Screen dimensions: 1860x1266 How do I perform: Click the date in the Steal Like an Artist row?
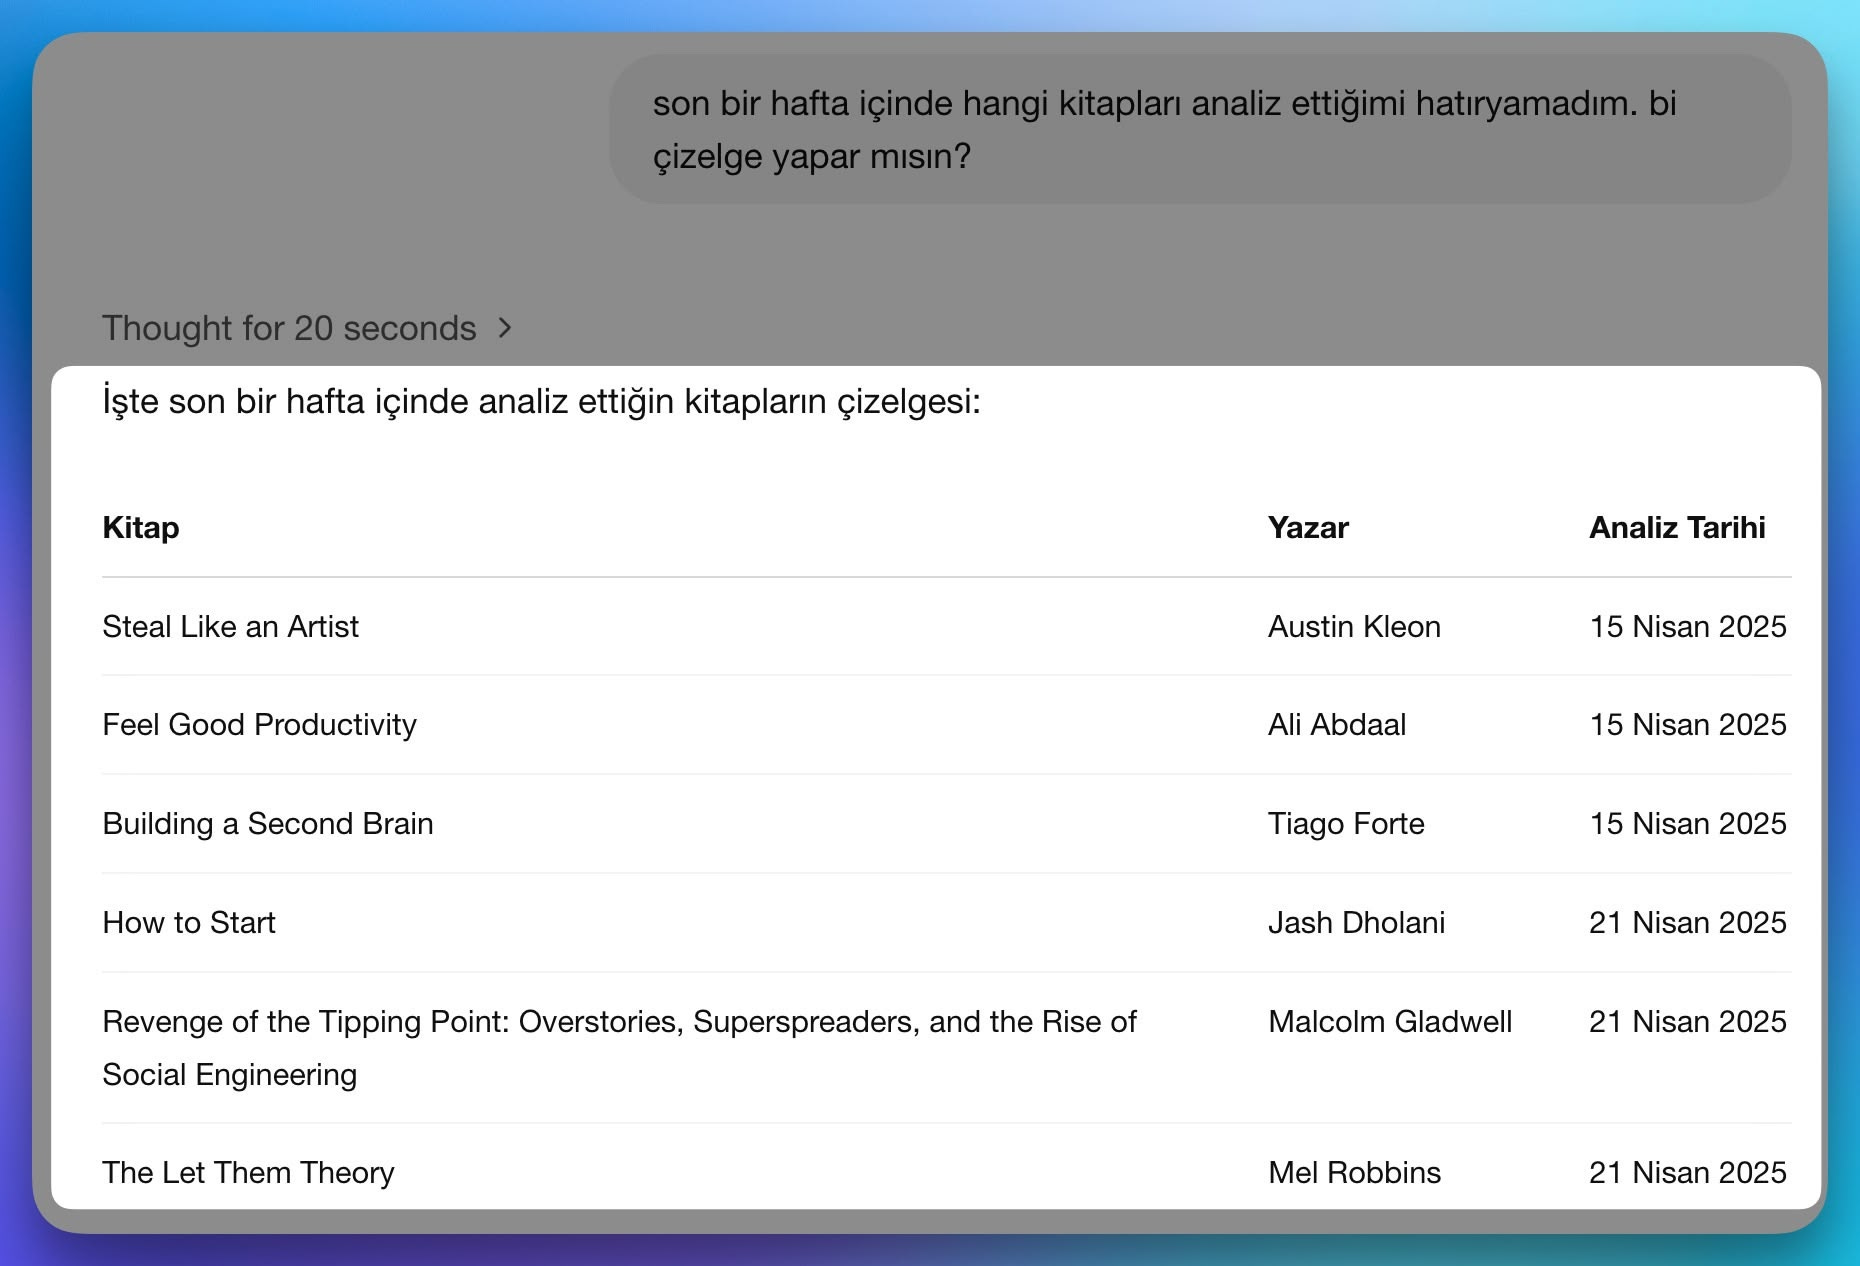[x=1688, y=626]
